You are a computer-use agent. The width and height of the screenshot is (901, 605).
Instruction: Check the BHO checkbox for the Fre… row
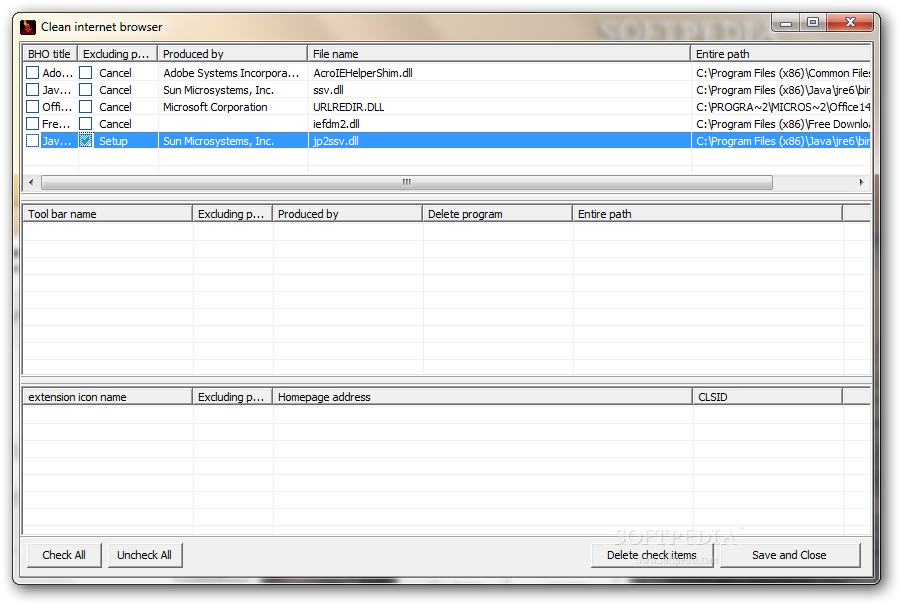pyautogui.click(x=33, y=124)
